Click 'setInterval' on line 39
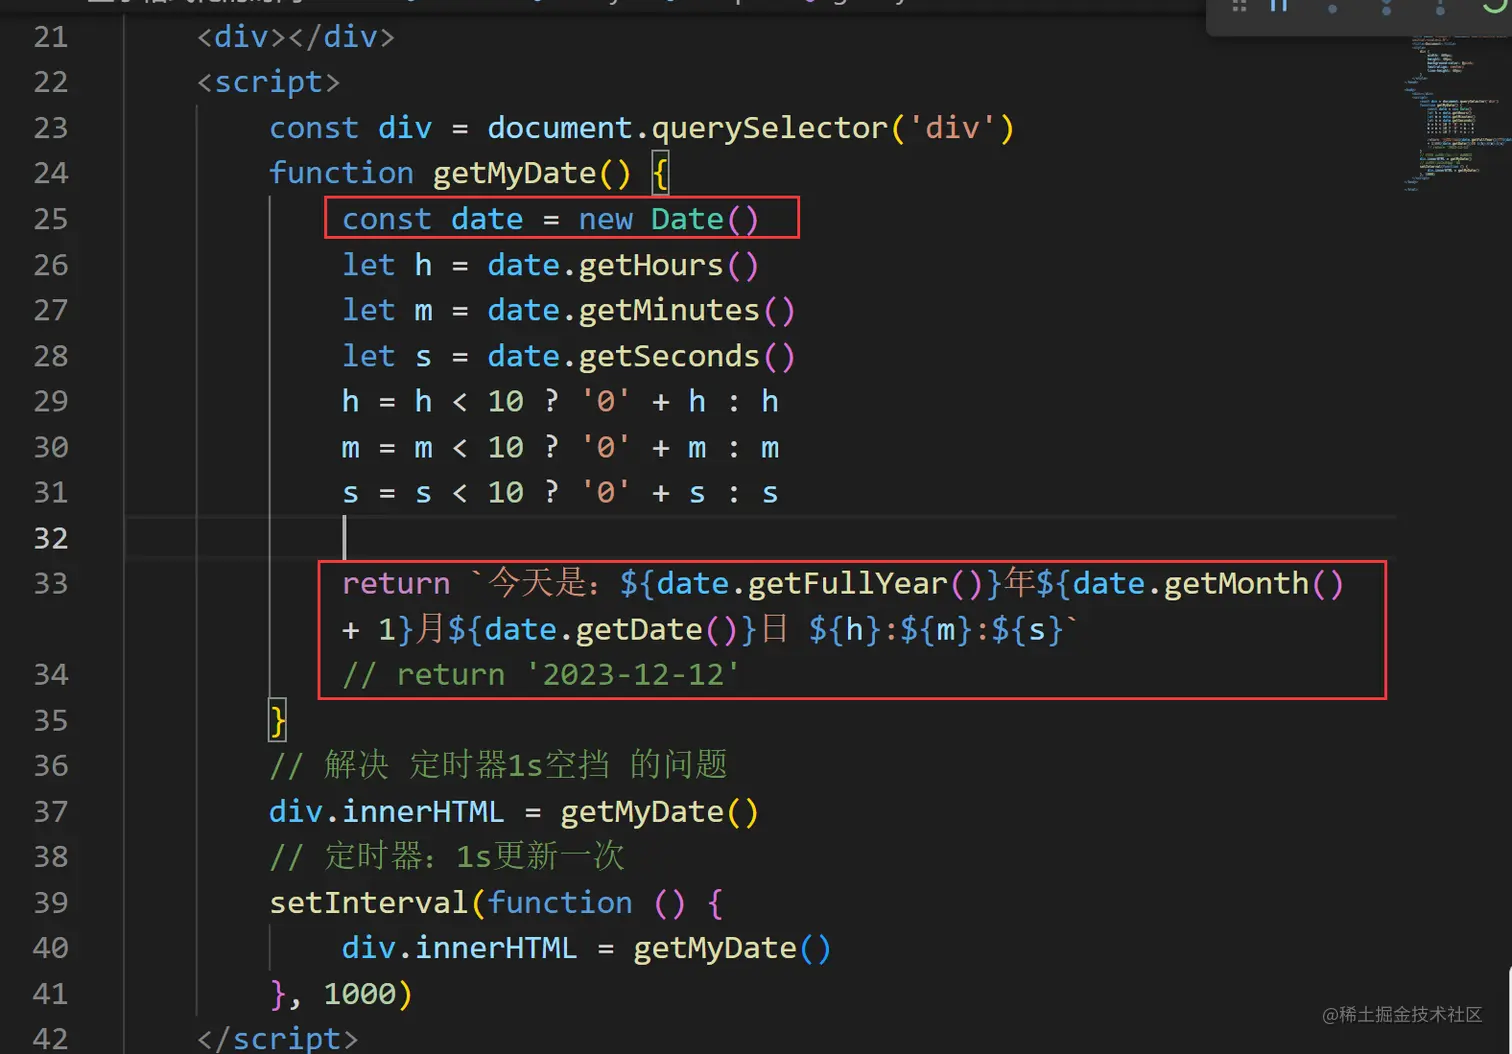The image size is (1512, 1054). tap(369, 902)
